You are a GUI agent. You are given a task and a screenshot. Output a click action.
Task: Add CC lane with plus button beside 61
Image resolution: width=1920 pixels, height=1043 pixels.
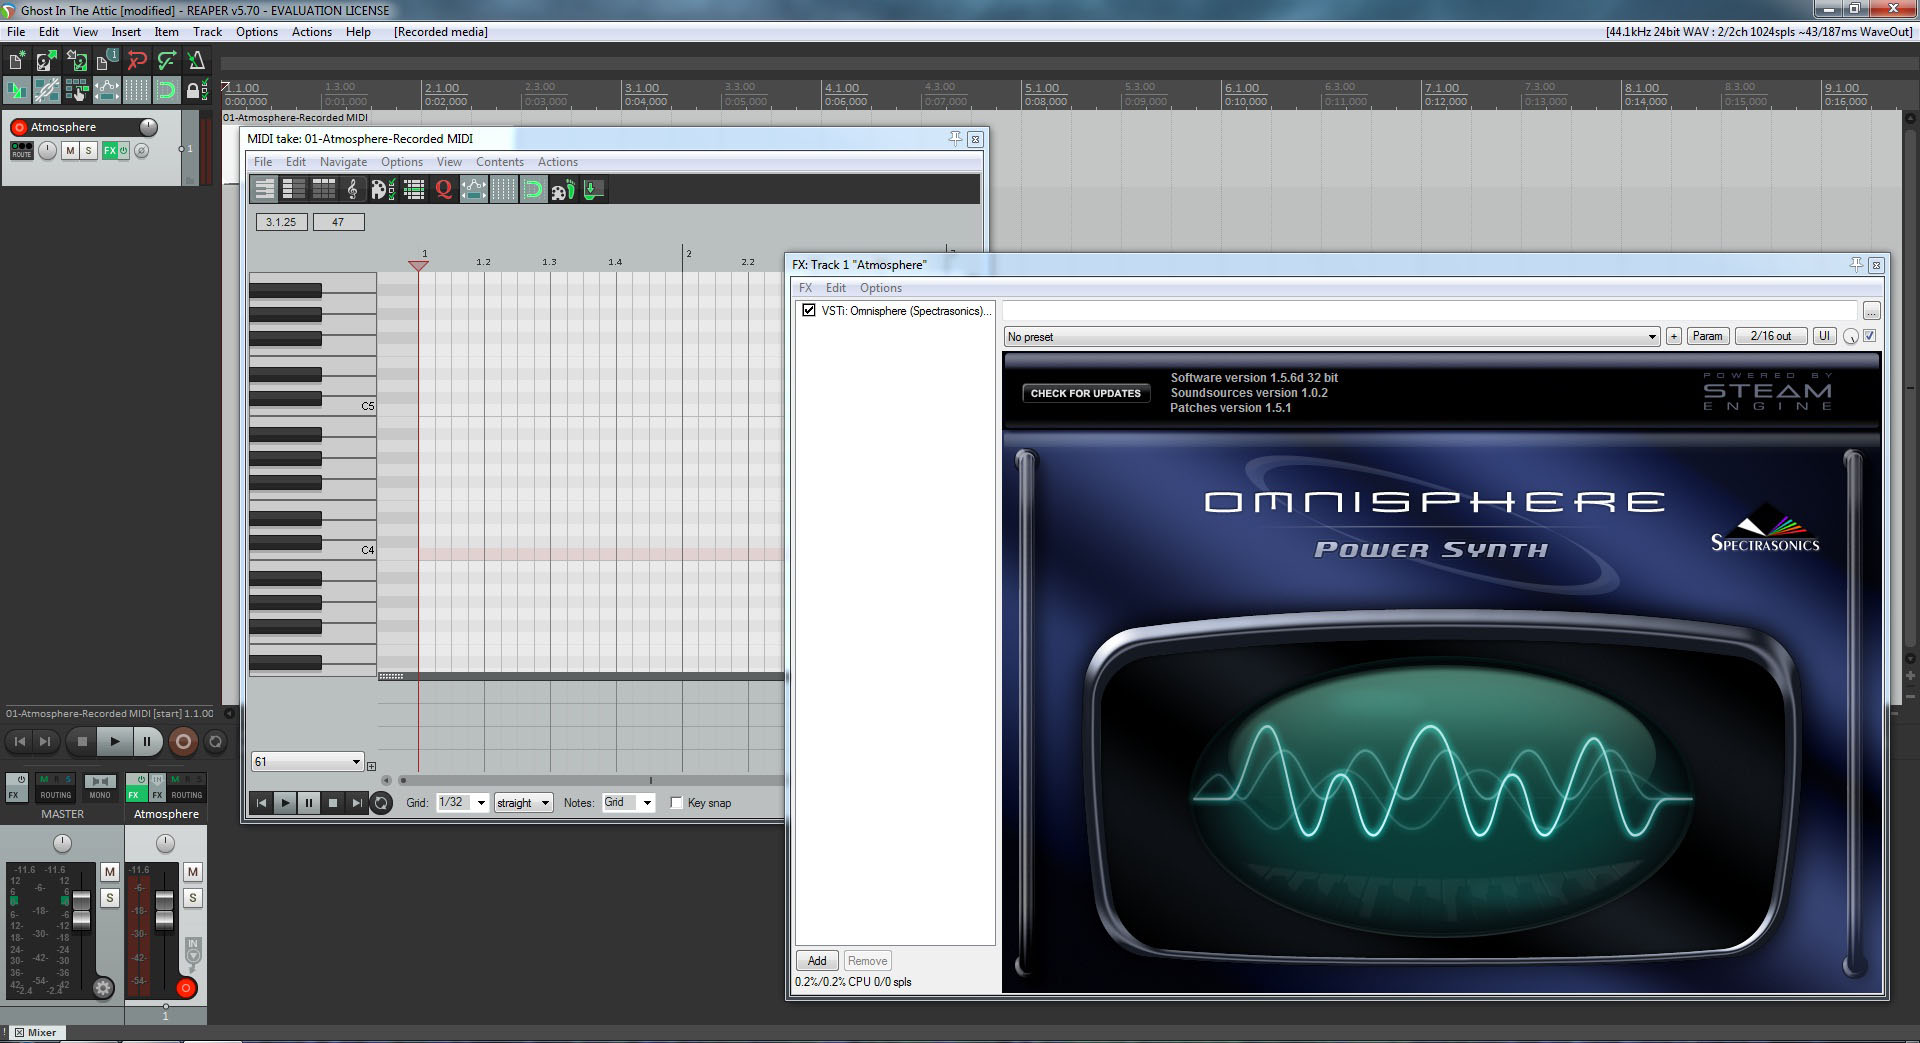pos(371,766)
